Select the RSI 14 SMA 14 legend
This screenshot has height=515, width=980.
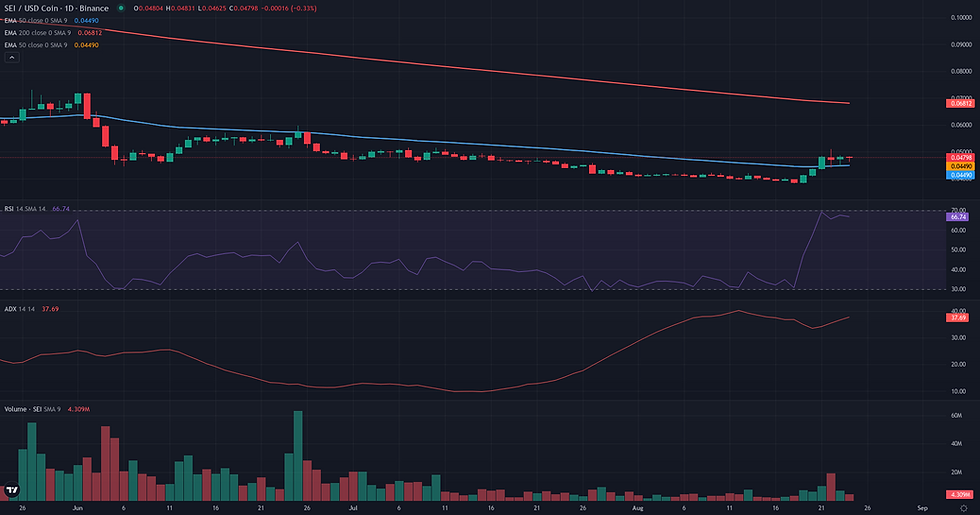coord(37,209)
